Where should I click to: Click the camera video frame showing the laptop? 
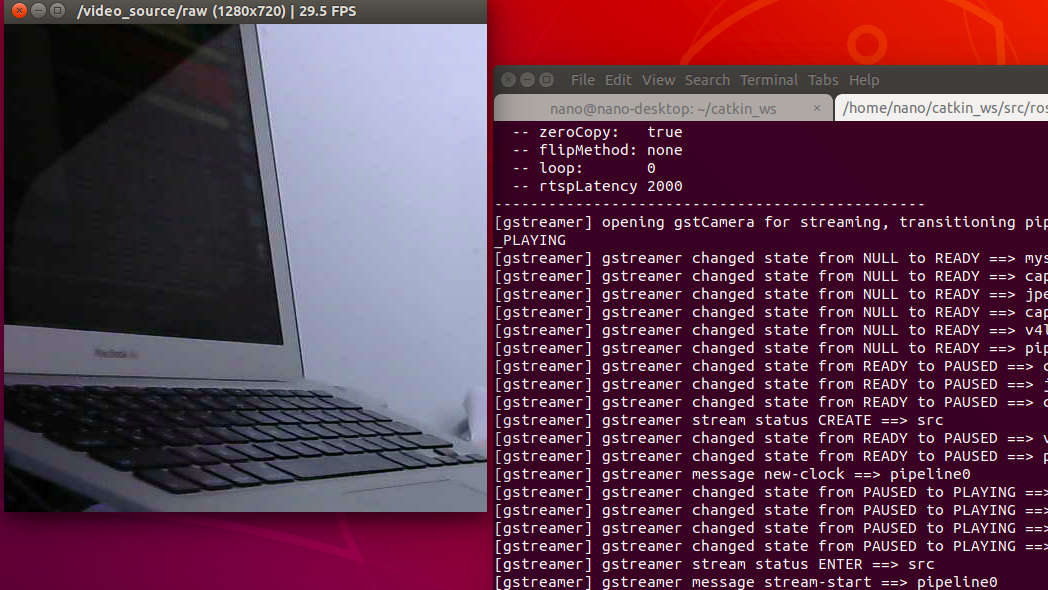pos(245,268)
